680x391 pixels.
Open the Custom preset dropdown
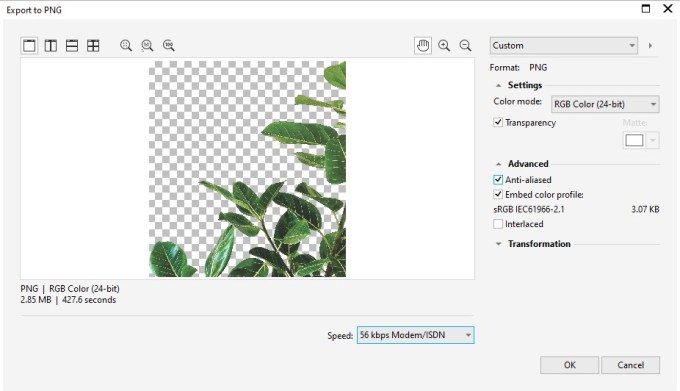[564, 46]
